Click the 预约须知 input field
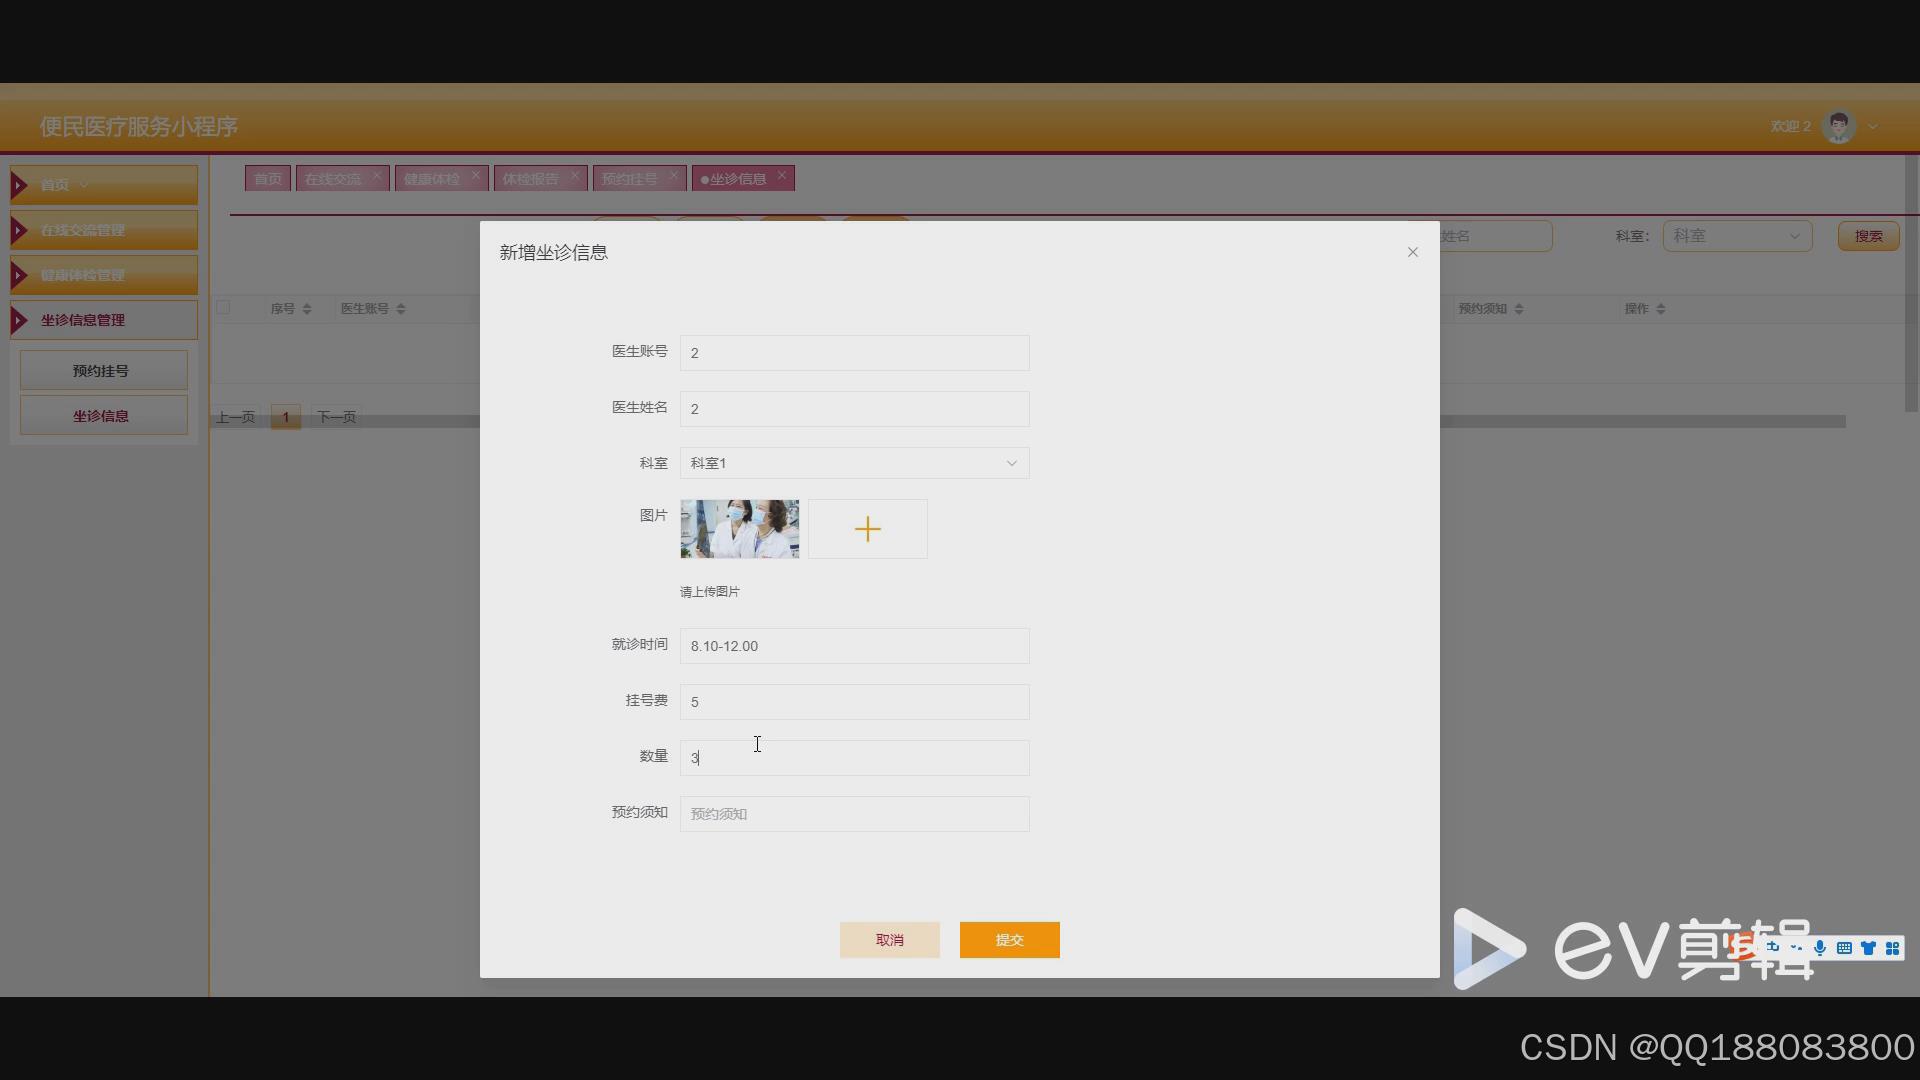The height and width of the screenshot is (1080, 1920). click(x=854, y=814)
